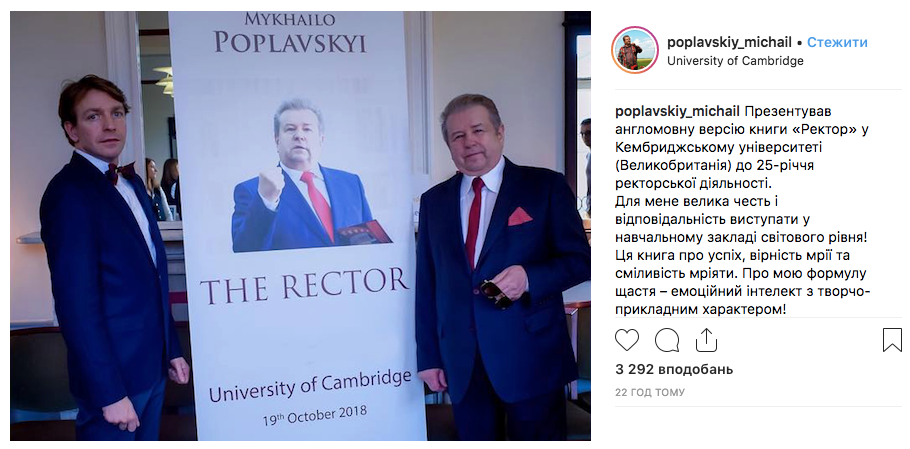Select the poplavskiy_michail username in the caption
This screenshot has width=910, height=449.
pyautogui.click(x=677, y=111)
